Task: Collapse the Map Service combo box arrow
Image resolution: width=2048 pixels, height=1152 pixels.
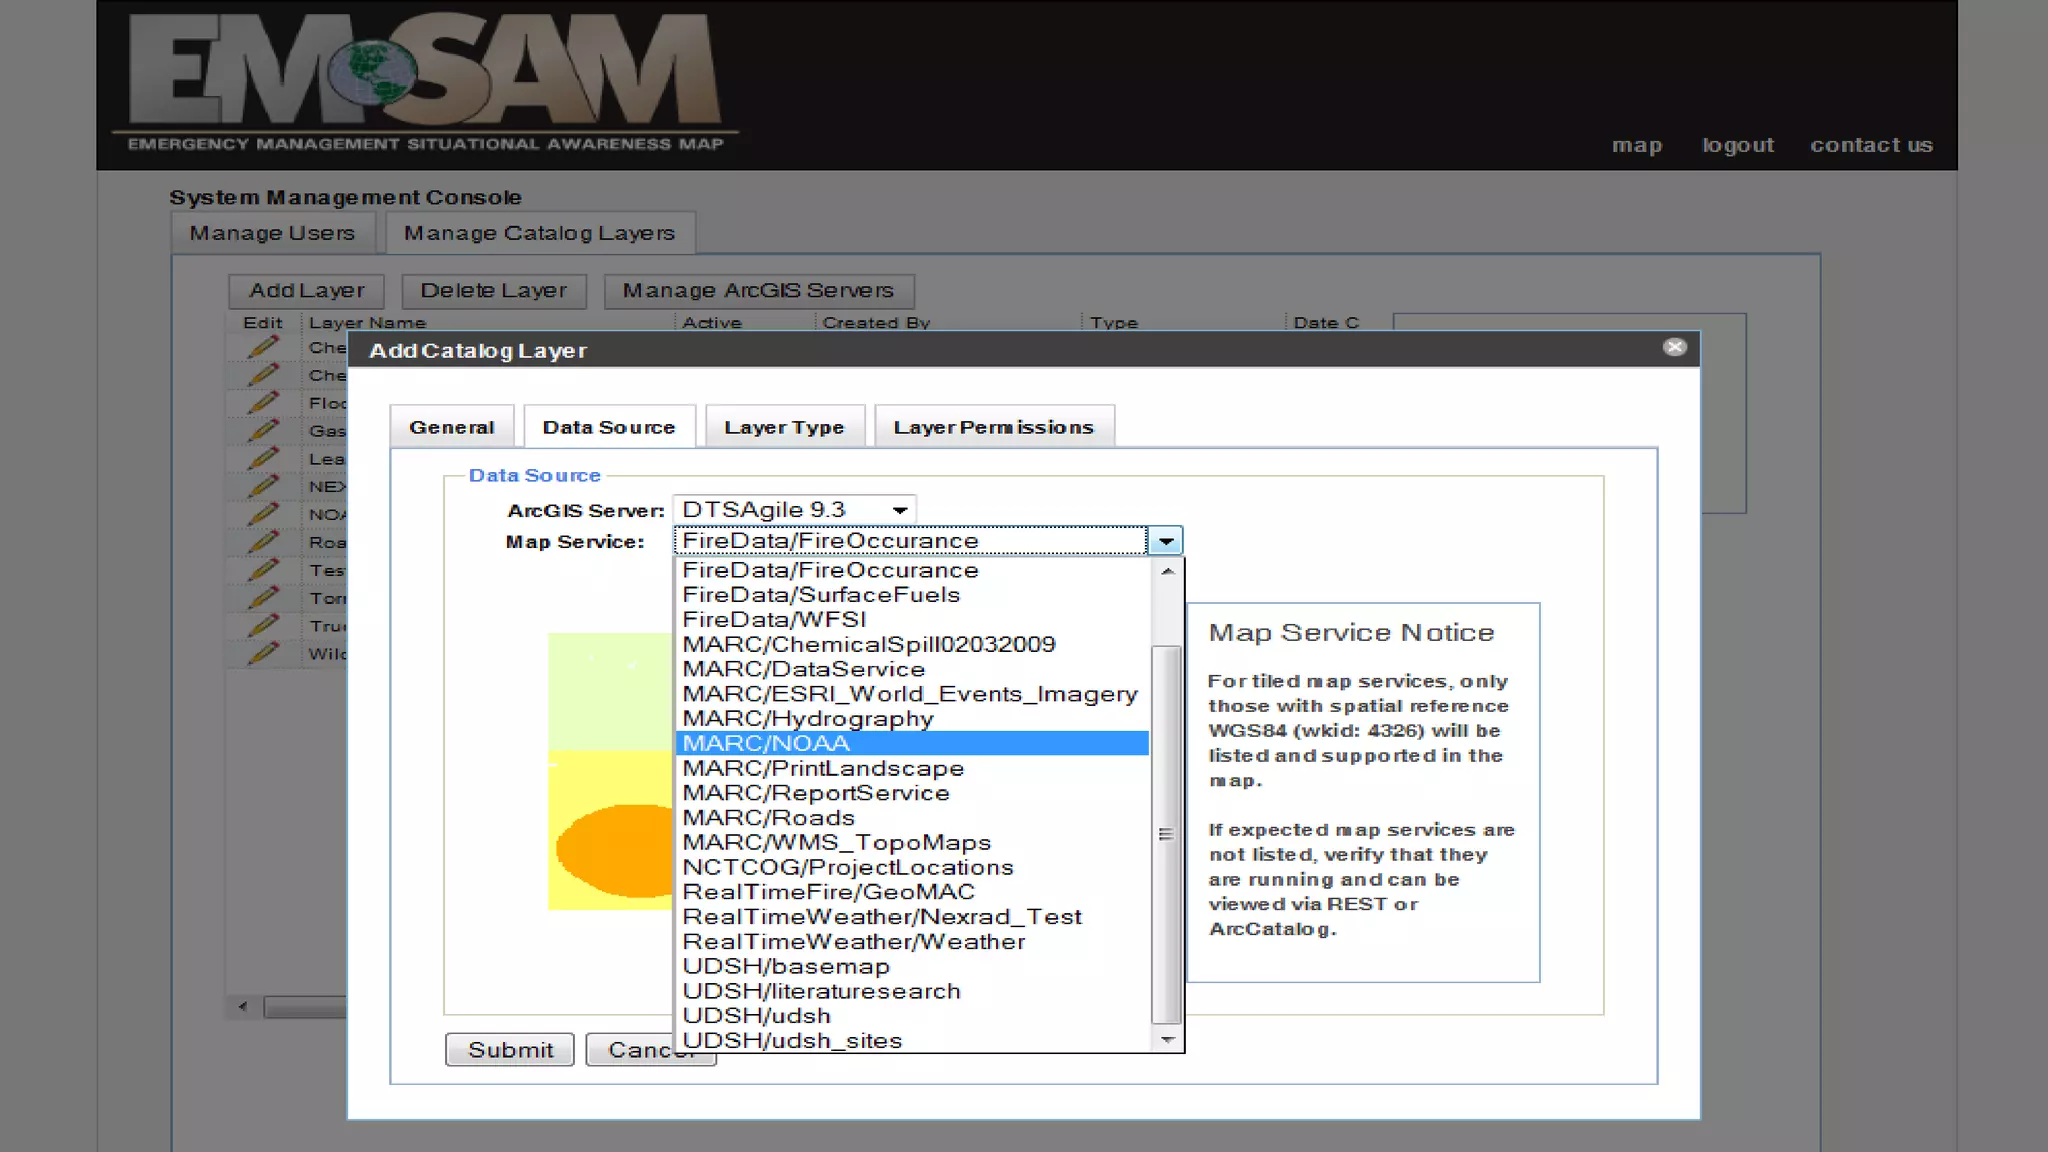Action: click(1165, 541)
